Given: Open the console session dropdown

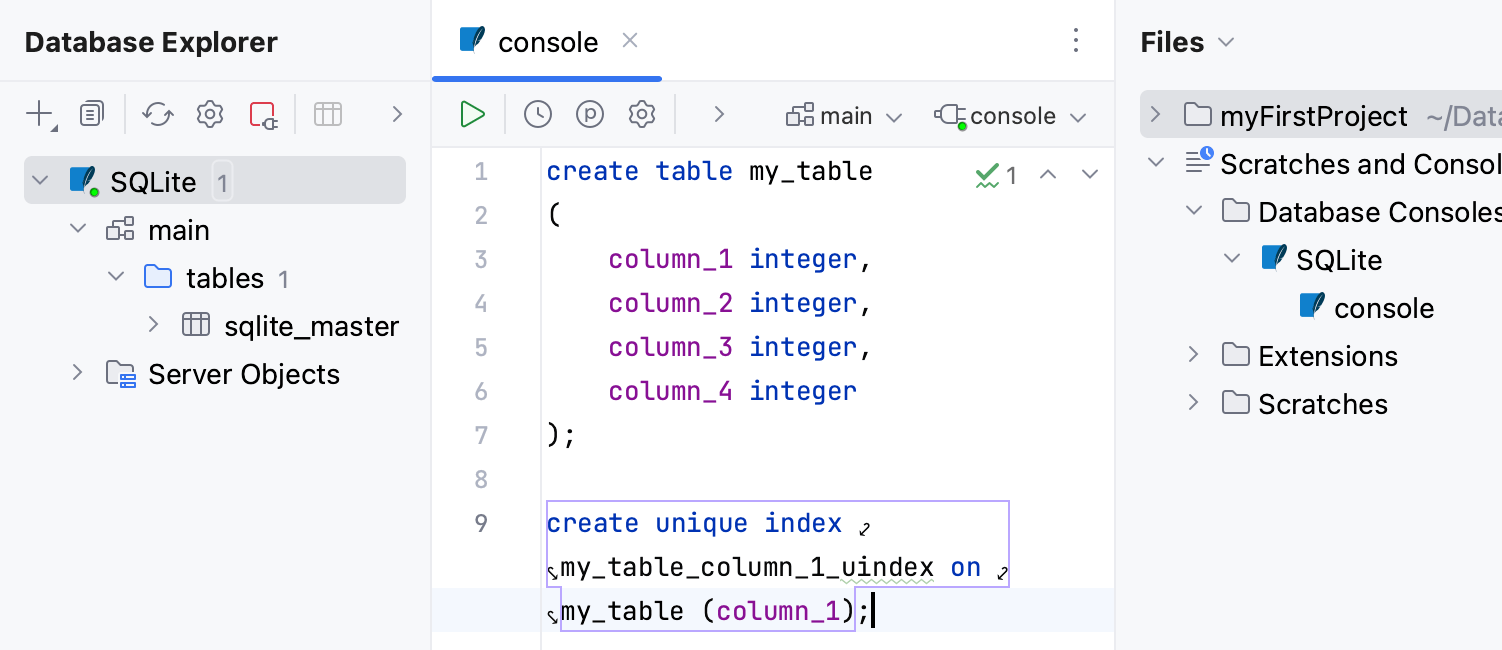Looking at the screenshot, I should [1011, 116].
